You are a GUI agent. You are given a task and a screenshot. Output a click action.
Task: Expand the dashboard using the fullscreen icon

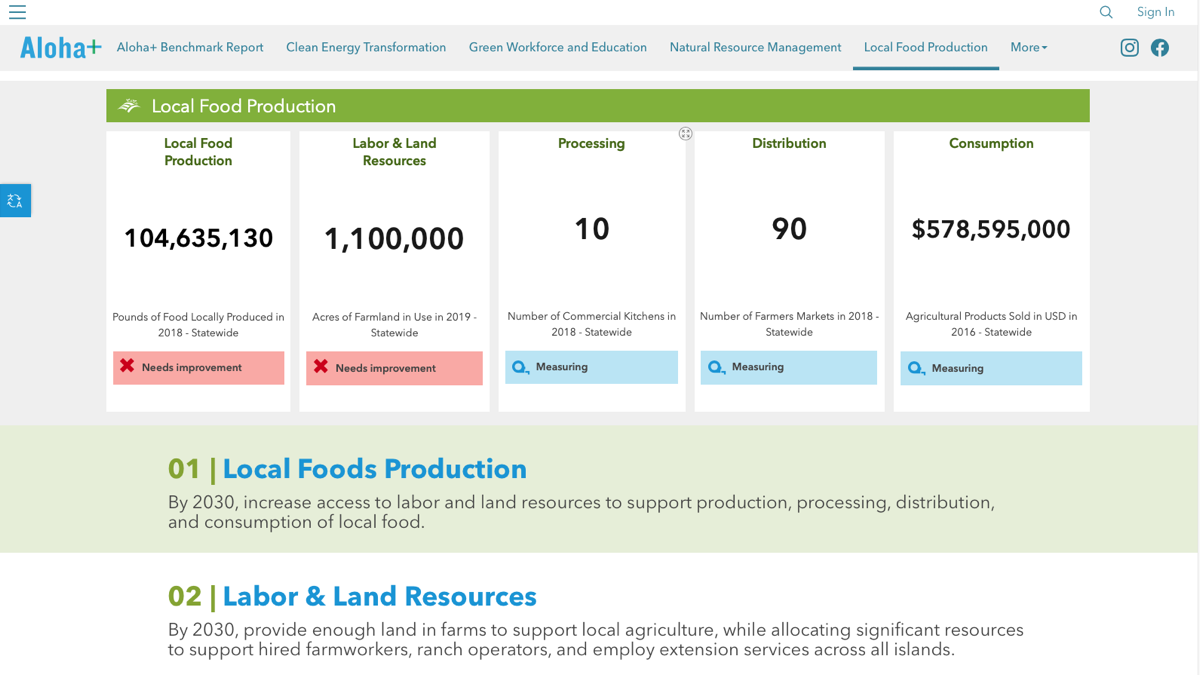[x=685, y=133]
